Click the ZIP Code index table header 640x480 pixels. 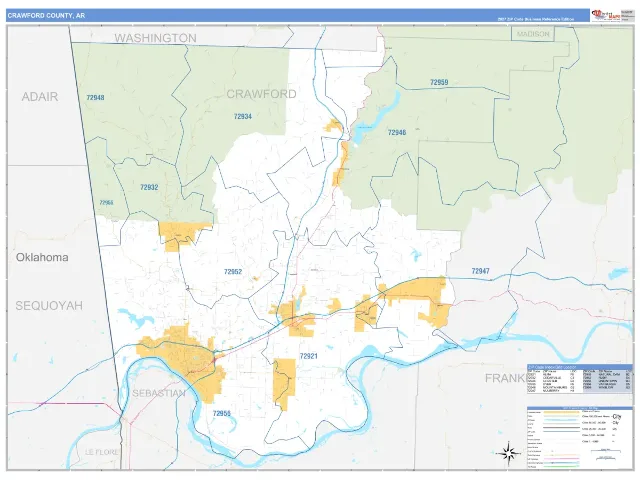tap(579, 367)
